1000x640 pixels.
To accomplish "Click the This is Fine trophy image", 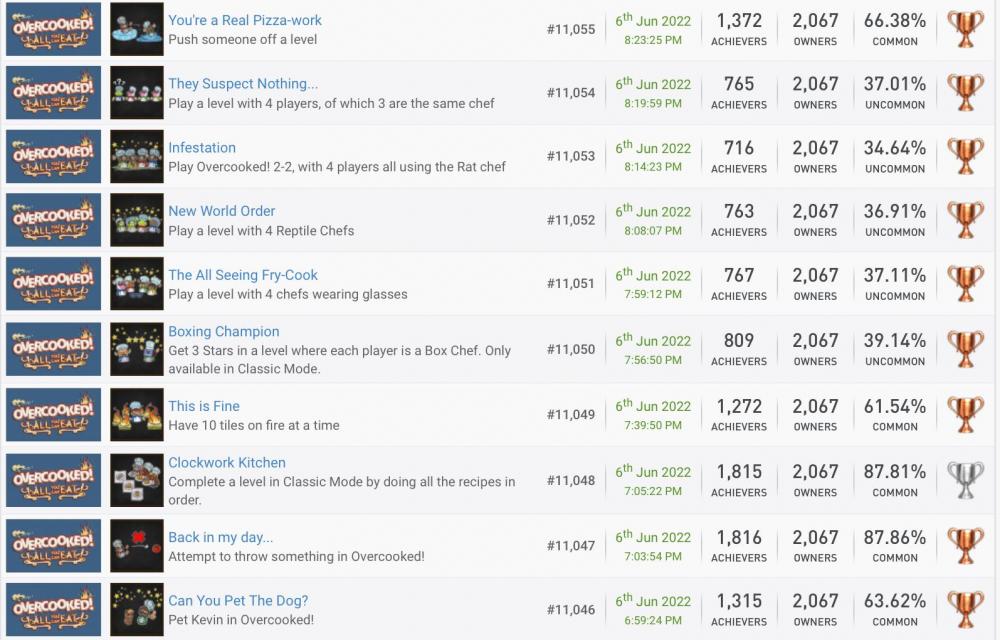I will click(x=137, y=415).
